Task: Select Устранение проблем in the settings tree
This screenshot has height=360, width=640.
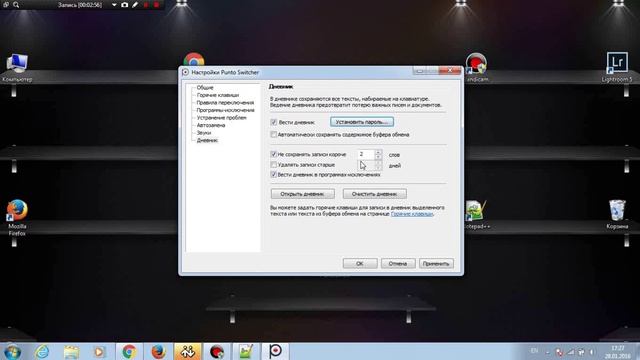Action: click(x=221, y=118)
